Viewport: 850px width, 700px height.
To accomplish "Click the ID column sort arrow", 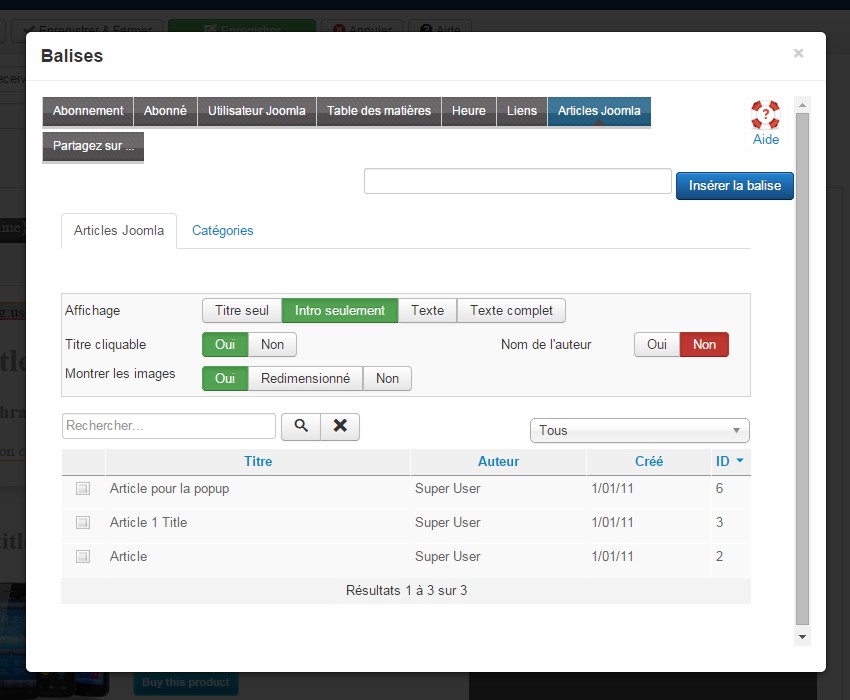I will [740, 461].
